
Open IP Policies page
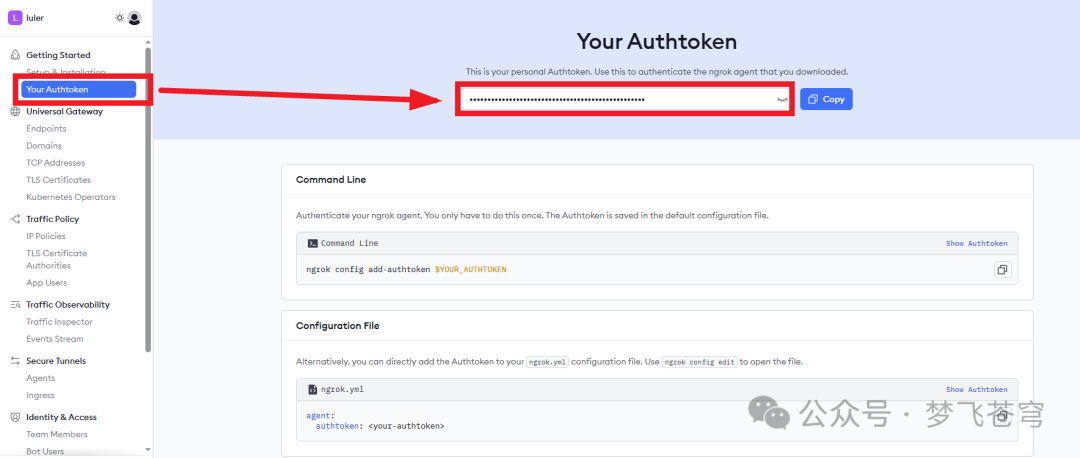click(x=45, y=236)
